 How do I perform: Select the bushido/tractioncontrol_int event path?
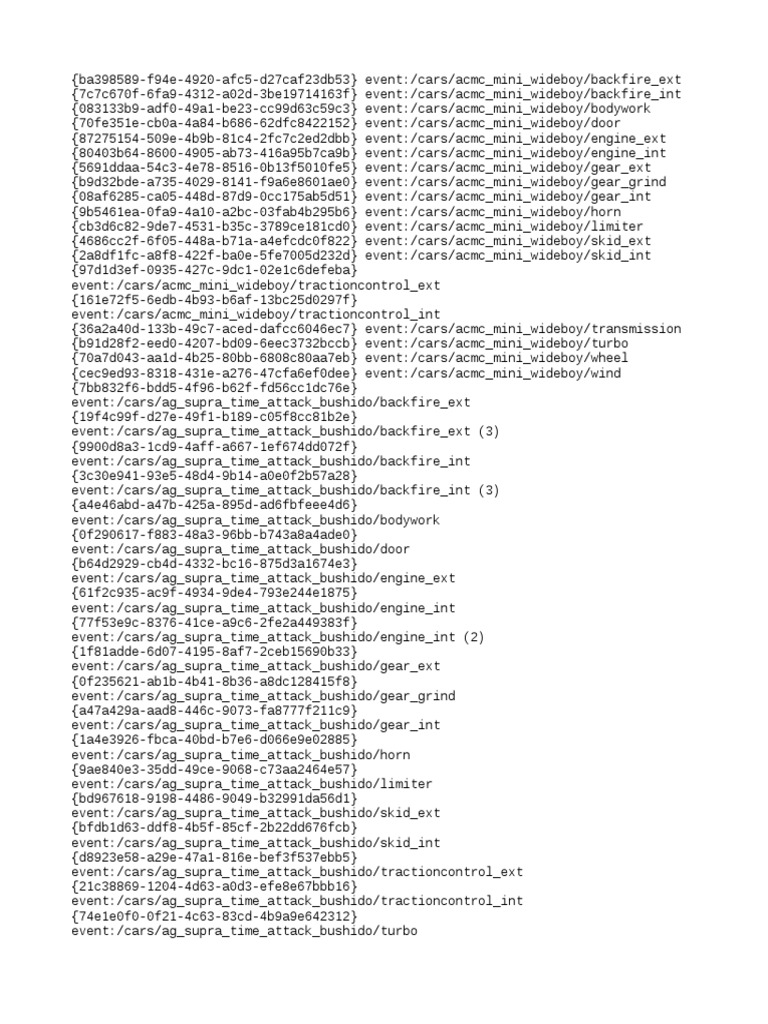pyautogui.click(x=297, y=901)
